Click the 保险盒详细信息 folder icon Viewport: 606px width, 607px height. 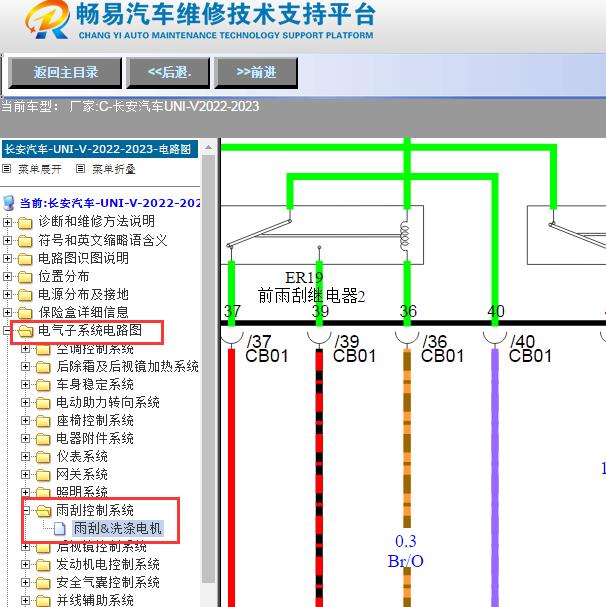pos(25,313)
